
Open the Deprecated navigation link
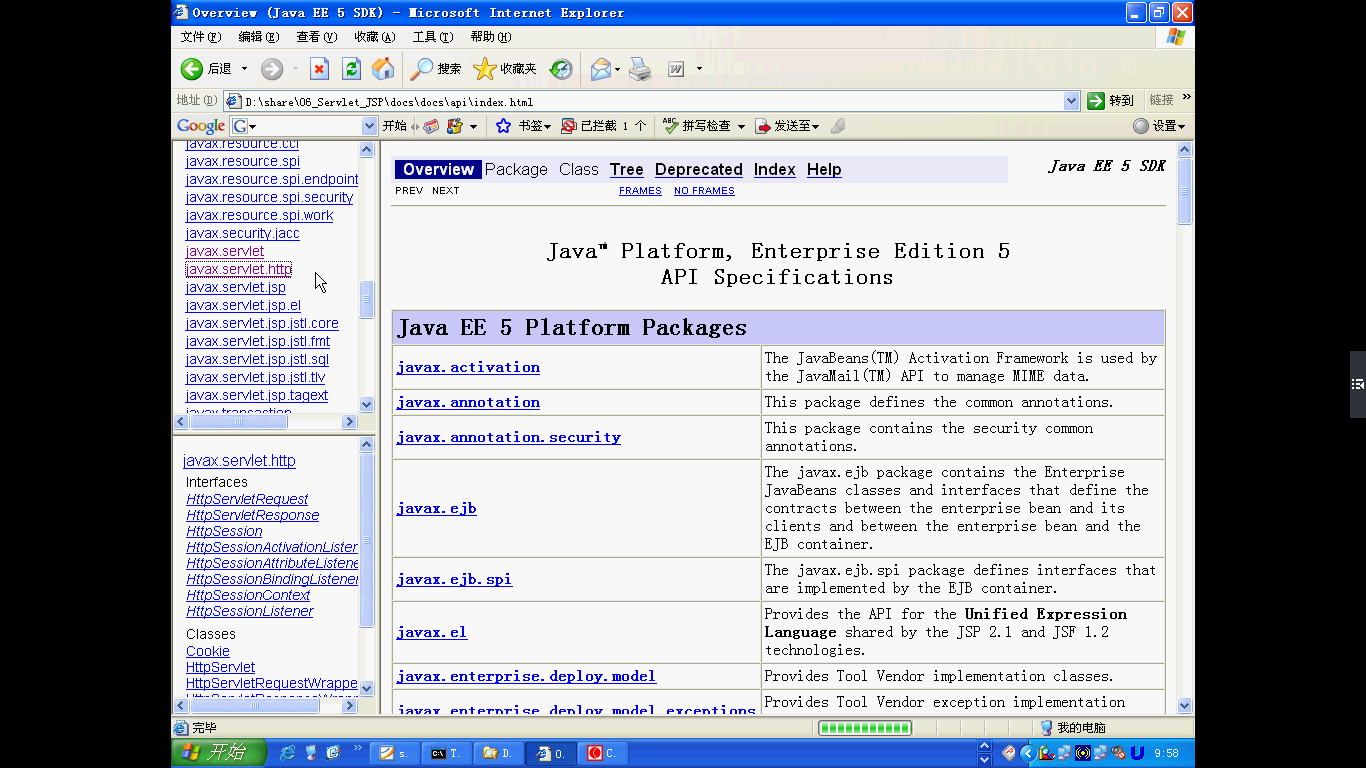coord(699,170)
